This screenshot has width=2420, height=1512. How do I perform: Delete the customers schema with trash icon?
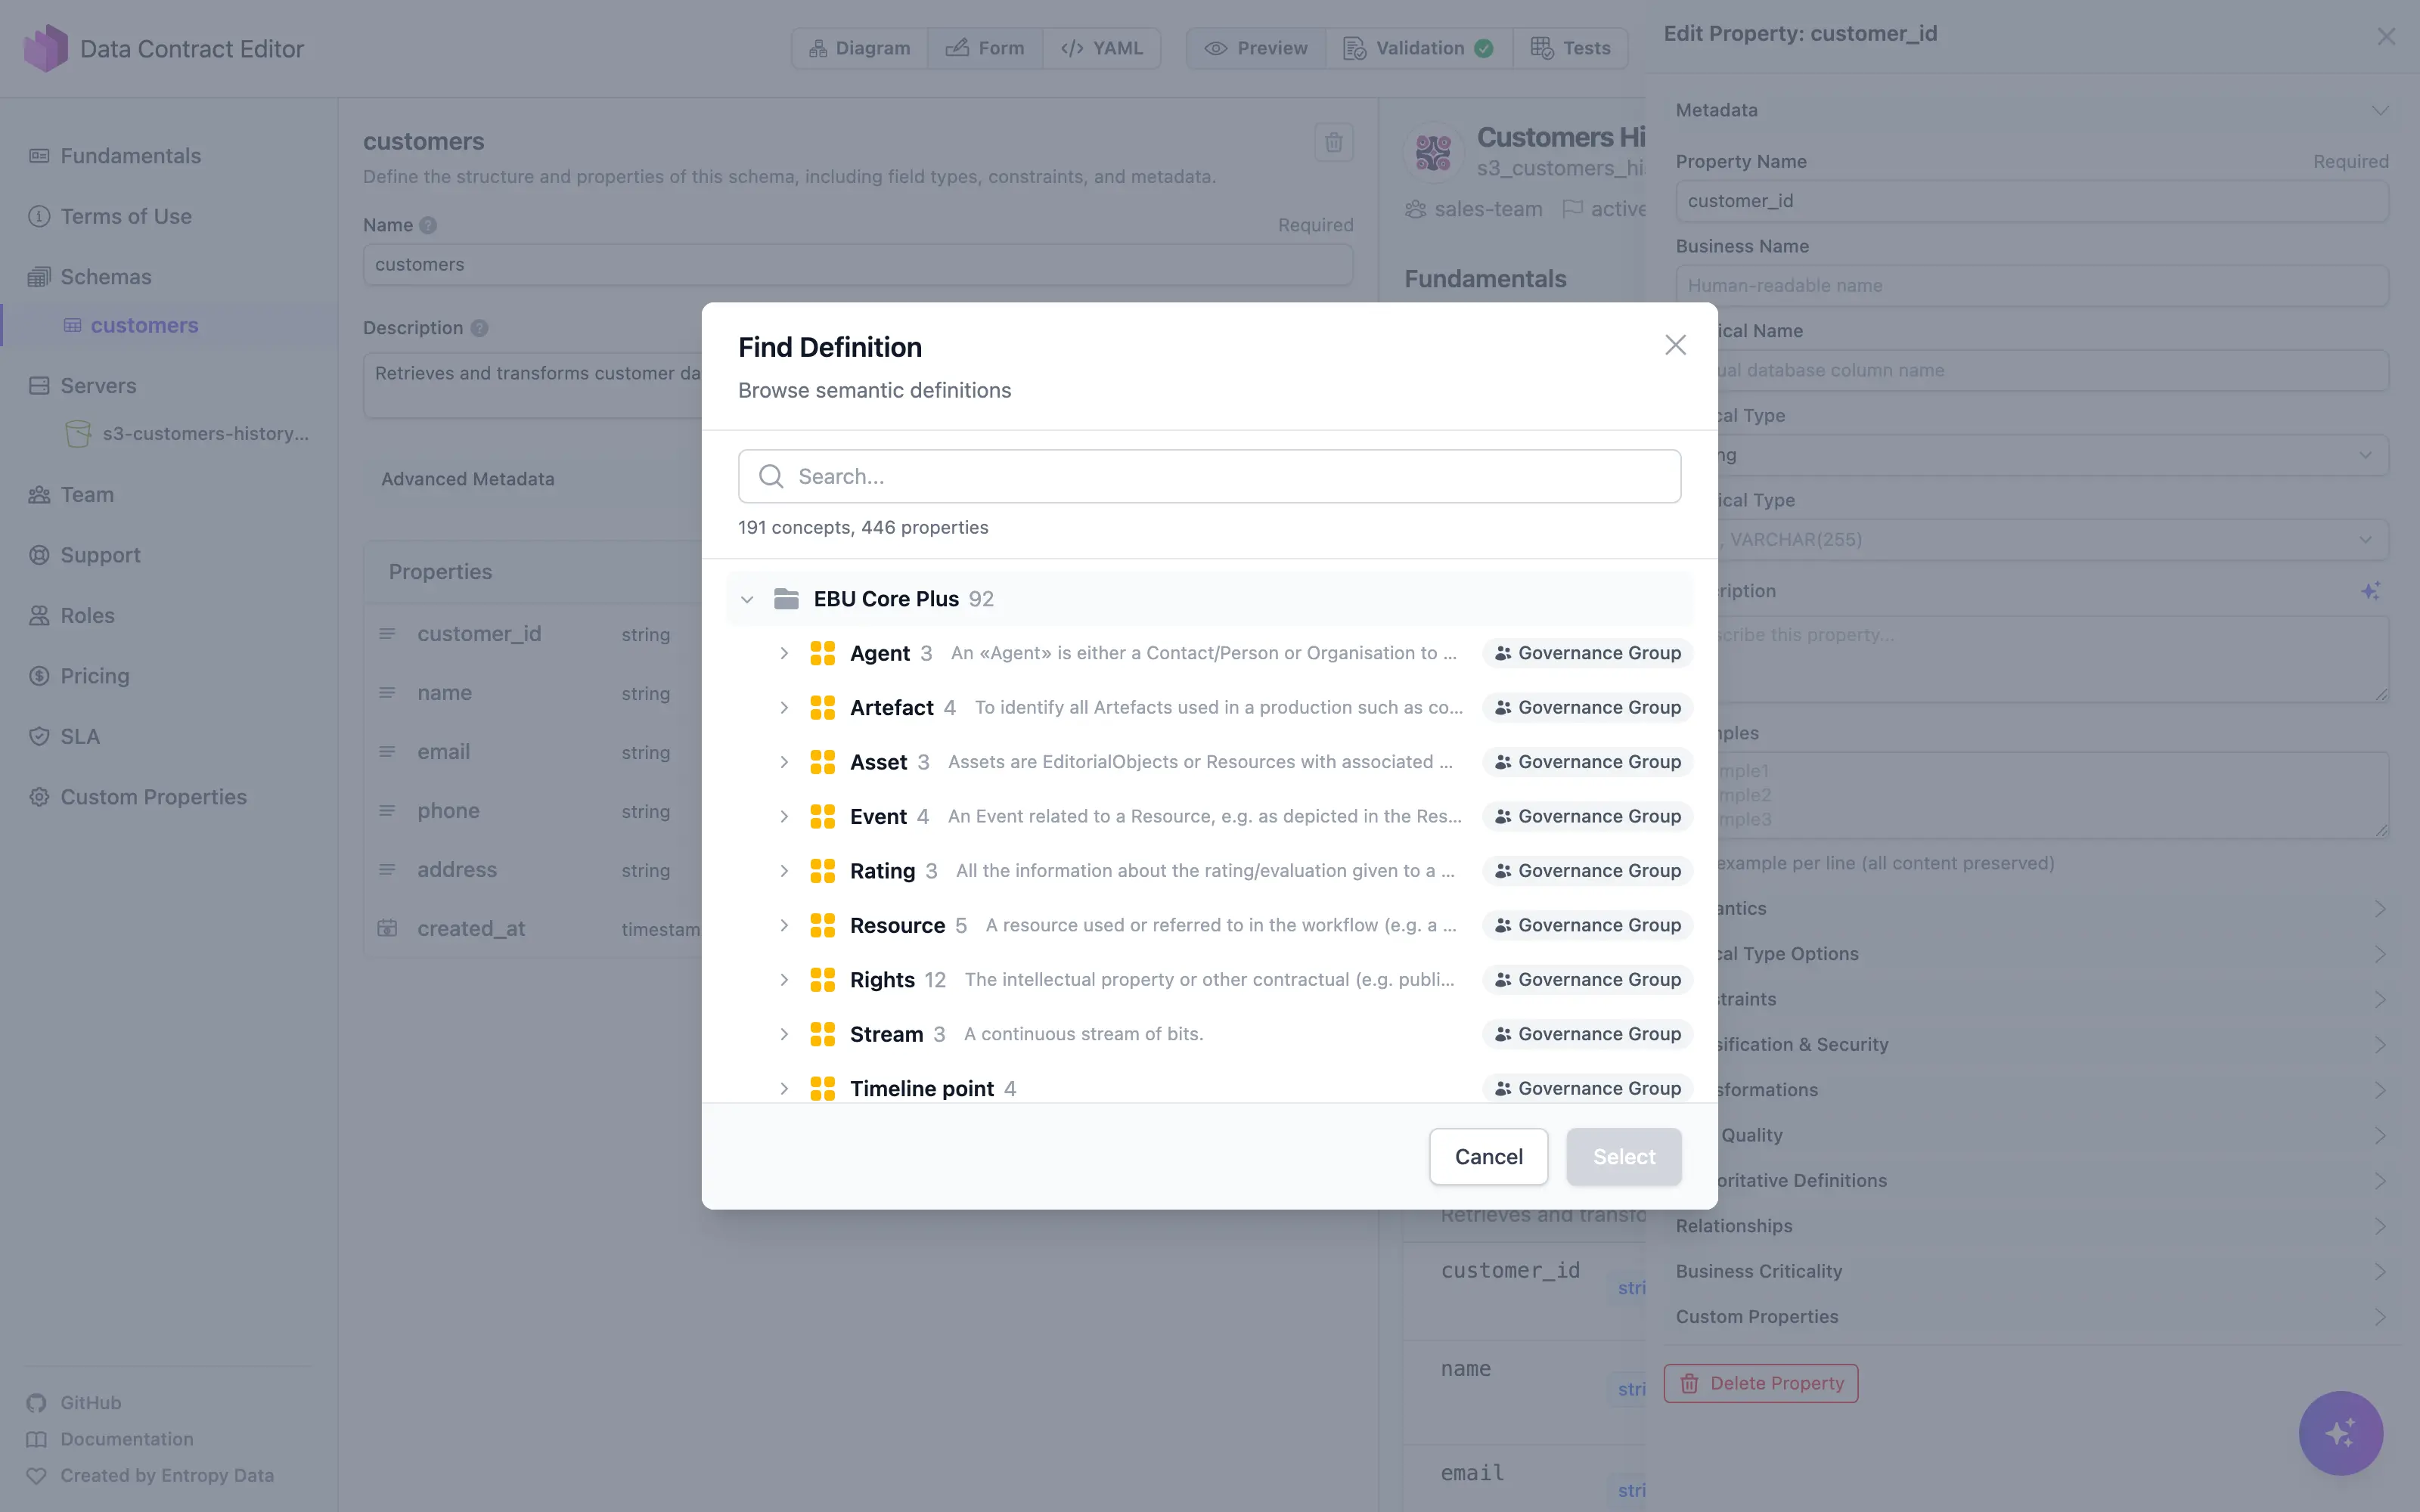(1334, 142)
